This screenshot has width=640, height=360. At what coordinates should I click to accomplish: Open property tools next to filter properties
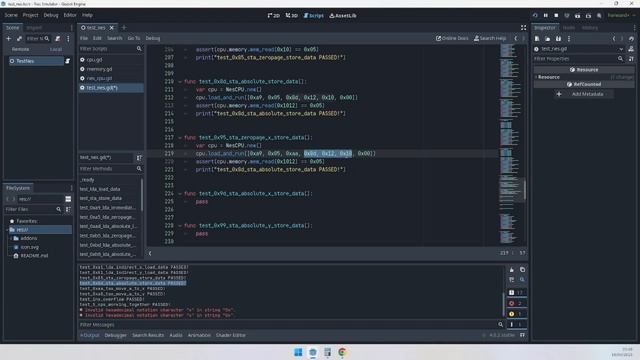click(631, 59)
